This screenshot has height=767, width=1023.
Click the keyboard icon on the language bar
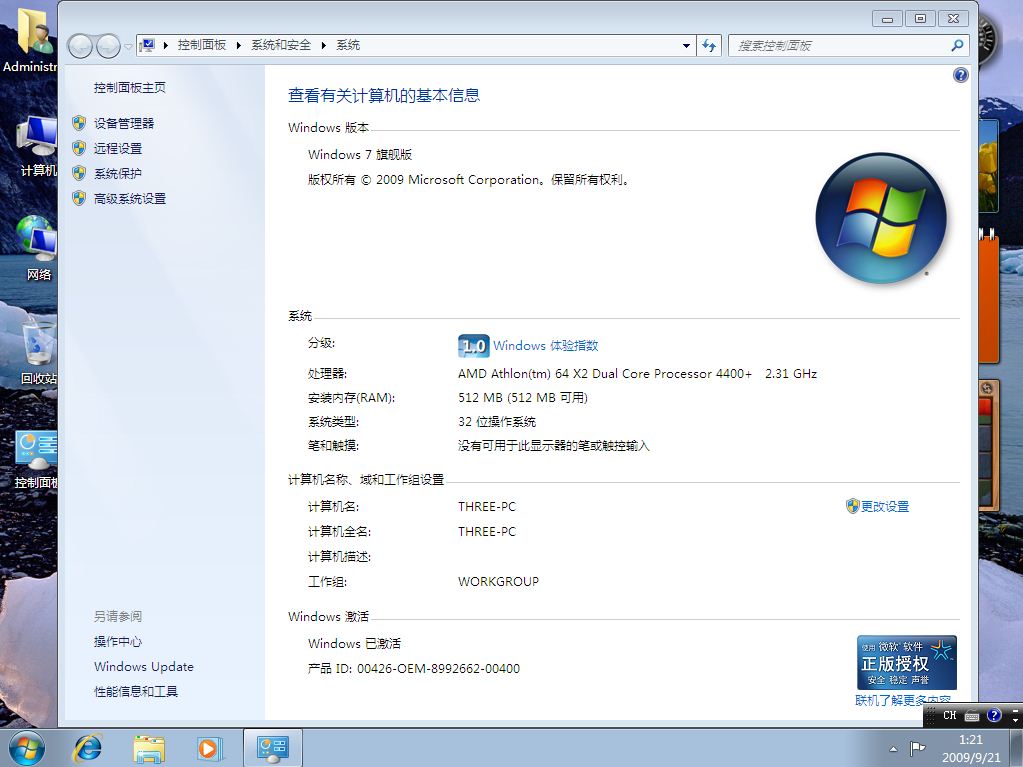coord(972,716)
